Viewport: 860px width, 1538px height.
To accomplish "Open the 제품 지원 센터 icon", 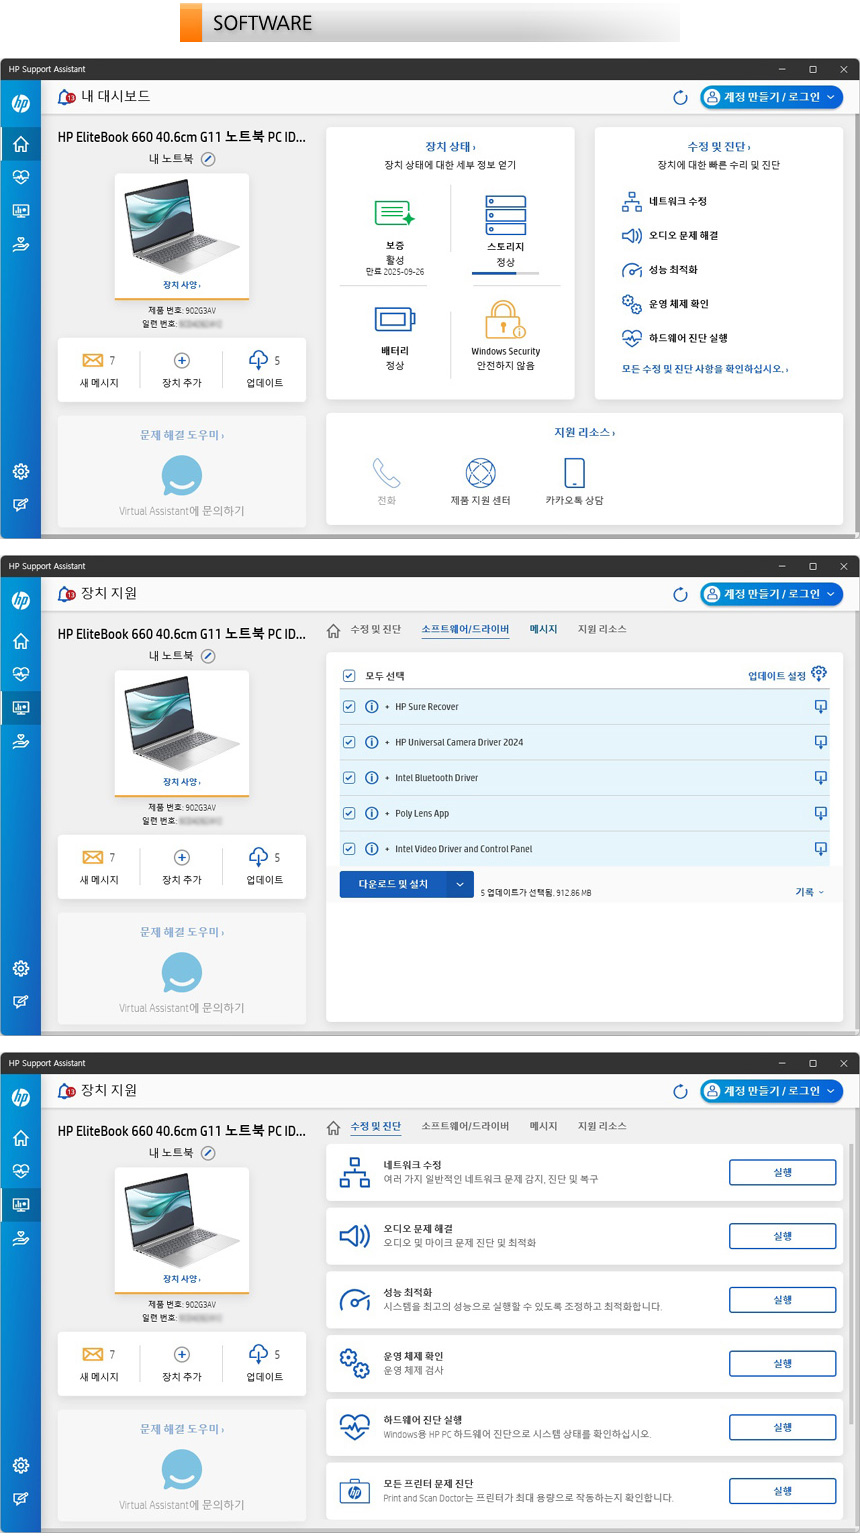I will [480, 473].
